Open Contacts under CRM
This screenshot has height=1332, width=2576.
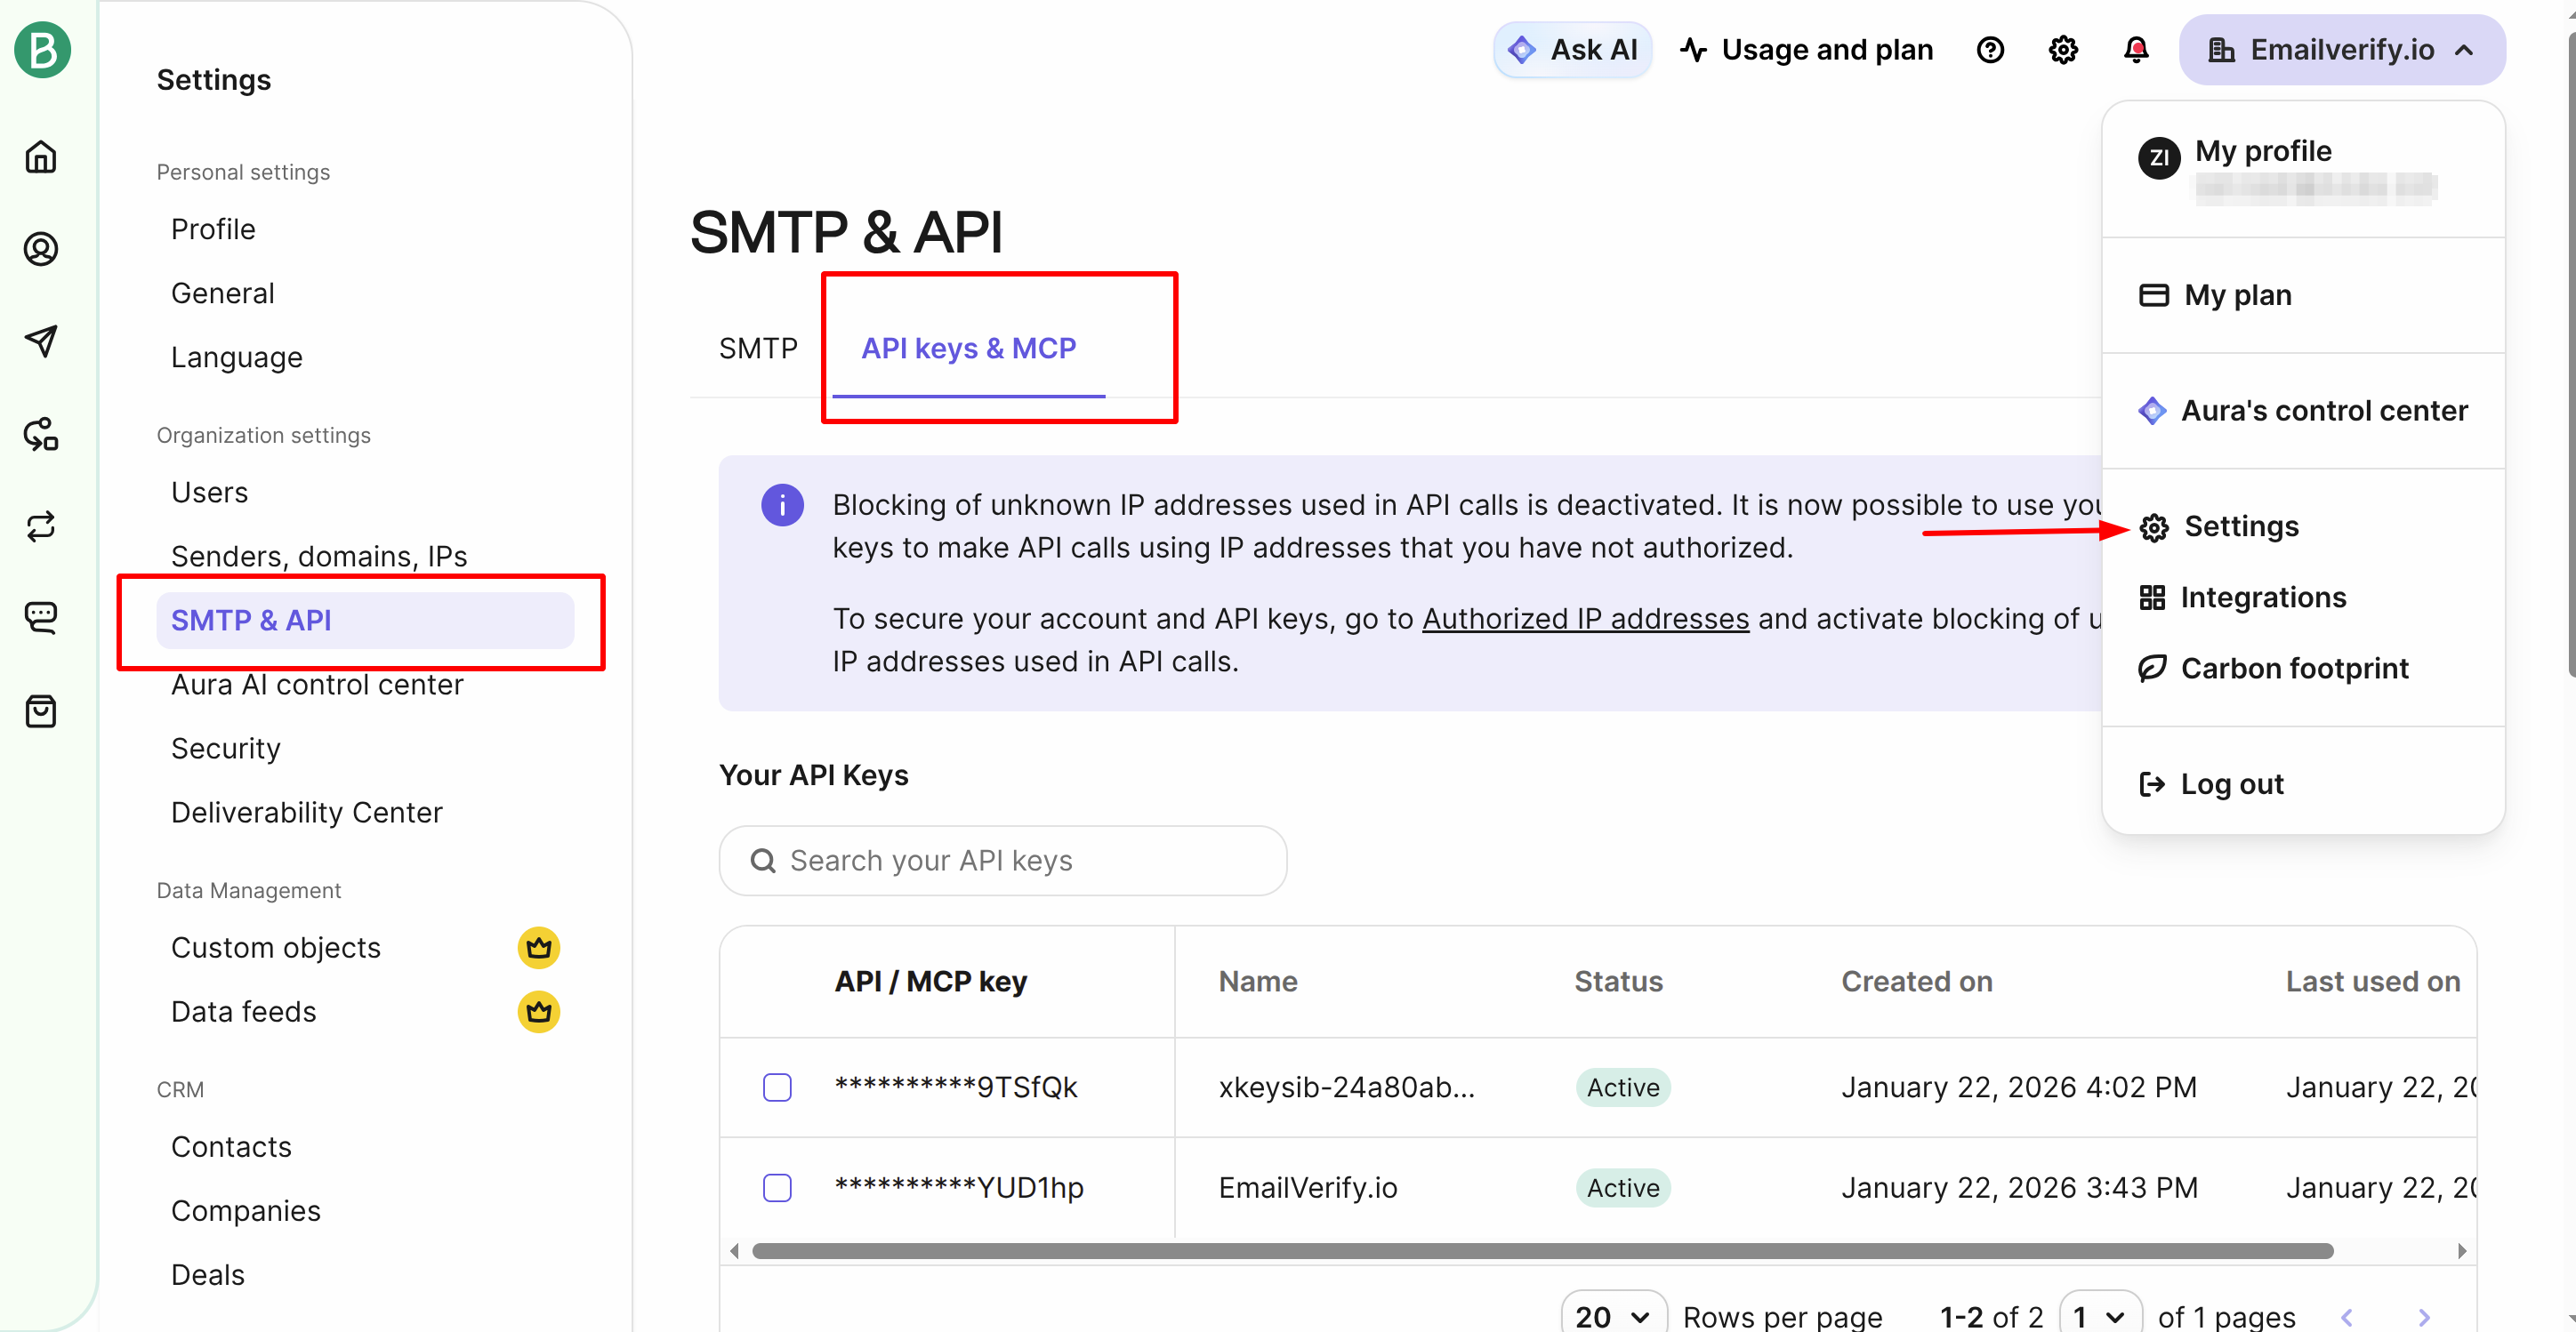click(x=231, y=1146)
